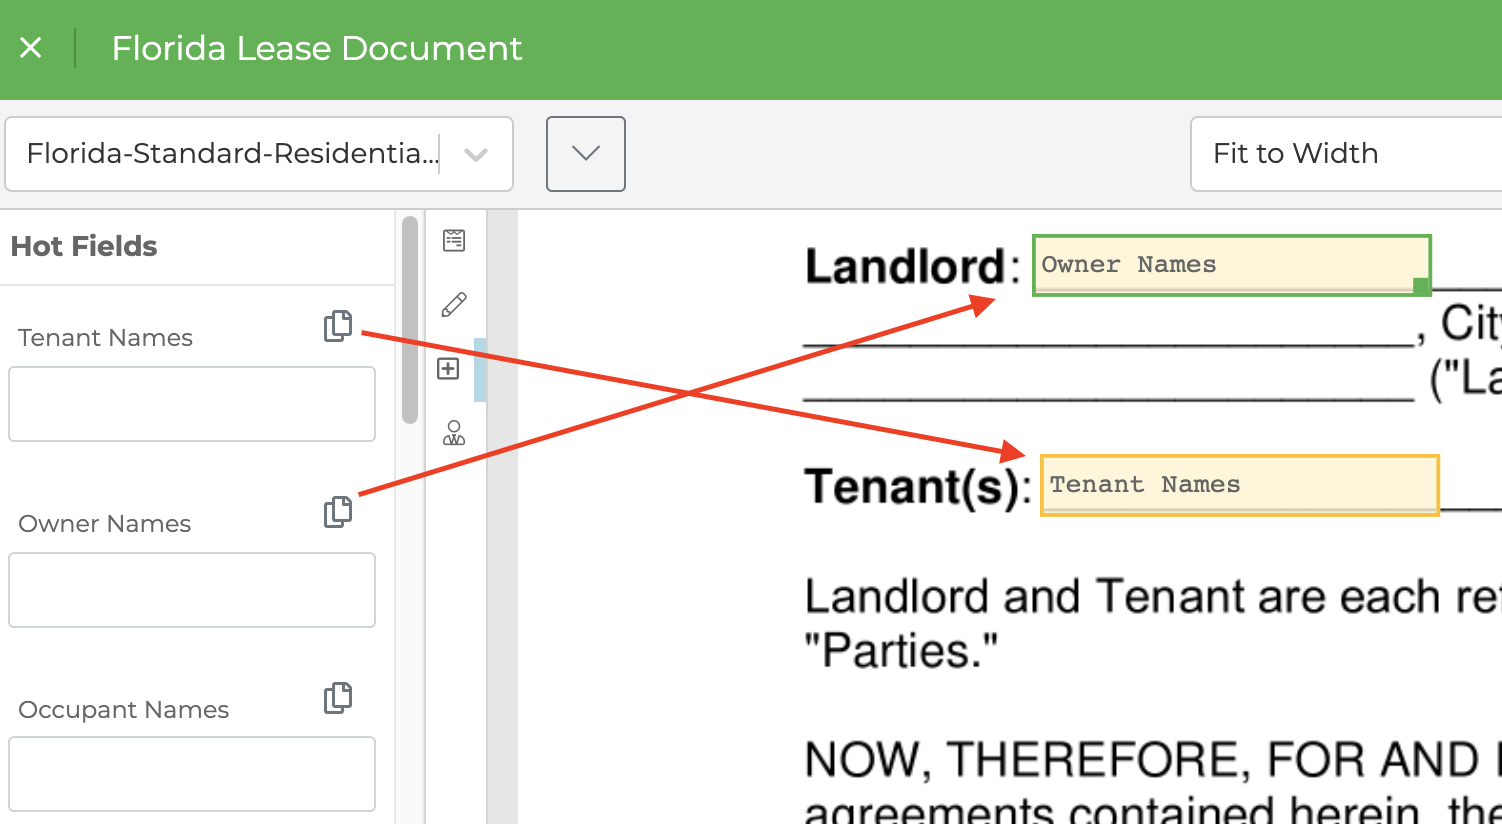Click inside the Occupant Names text box
This screenshot has width=1502, height=824.
click(x=192, y=773)
